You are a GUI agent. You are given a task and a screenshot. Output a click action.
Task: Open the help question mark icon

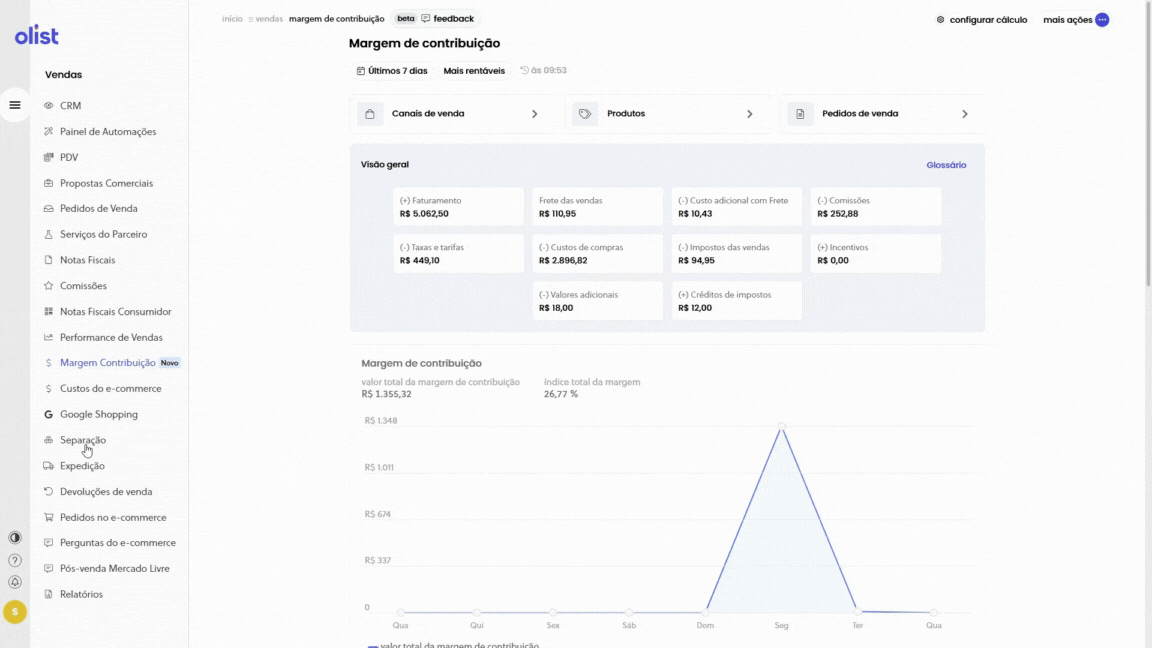(x=15, y=560)
